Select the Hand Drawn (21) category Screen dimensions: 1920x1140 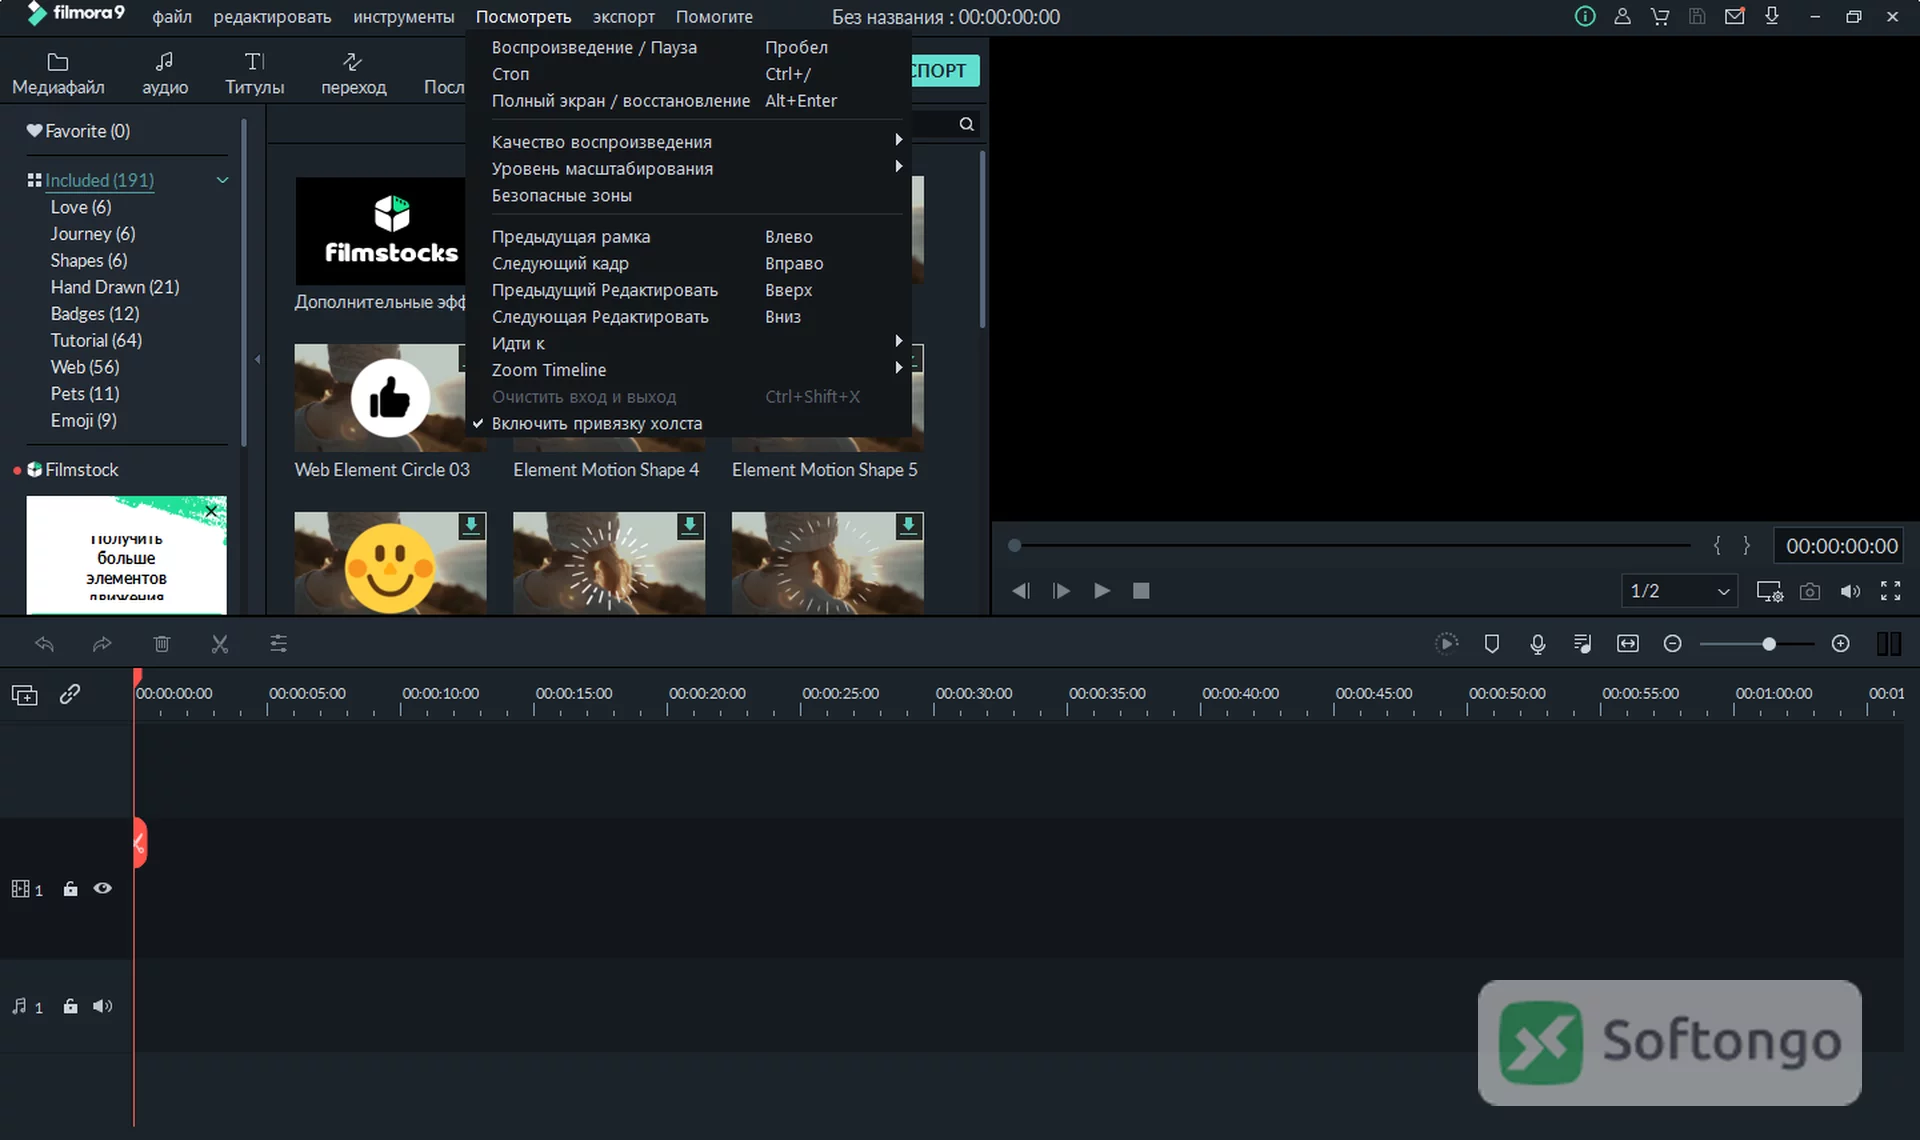click(115, 287)
